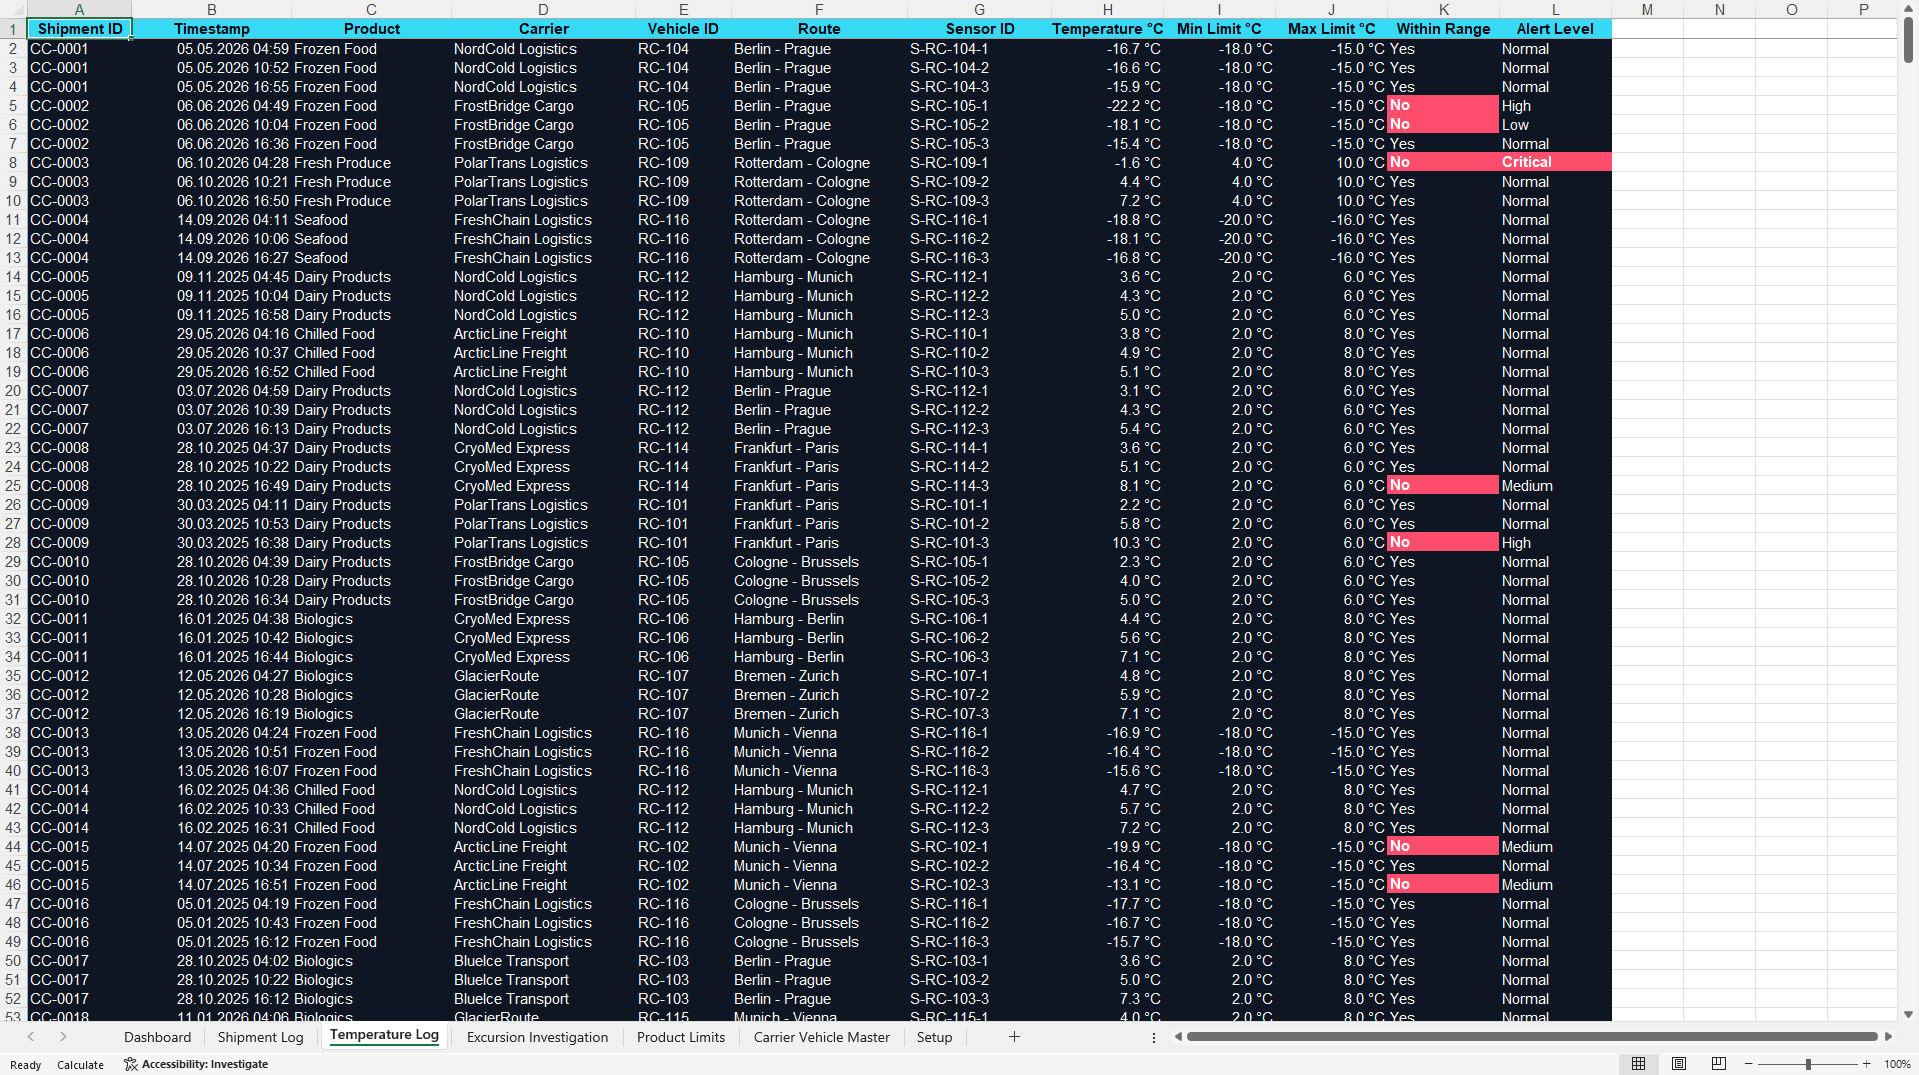Click the zoom in plus icon

(1866, 1064)
